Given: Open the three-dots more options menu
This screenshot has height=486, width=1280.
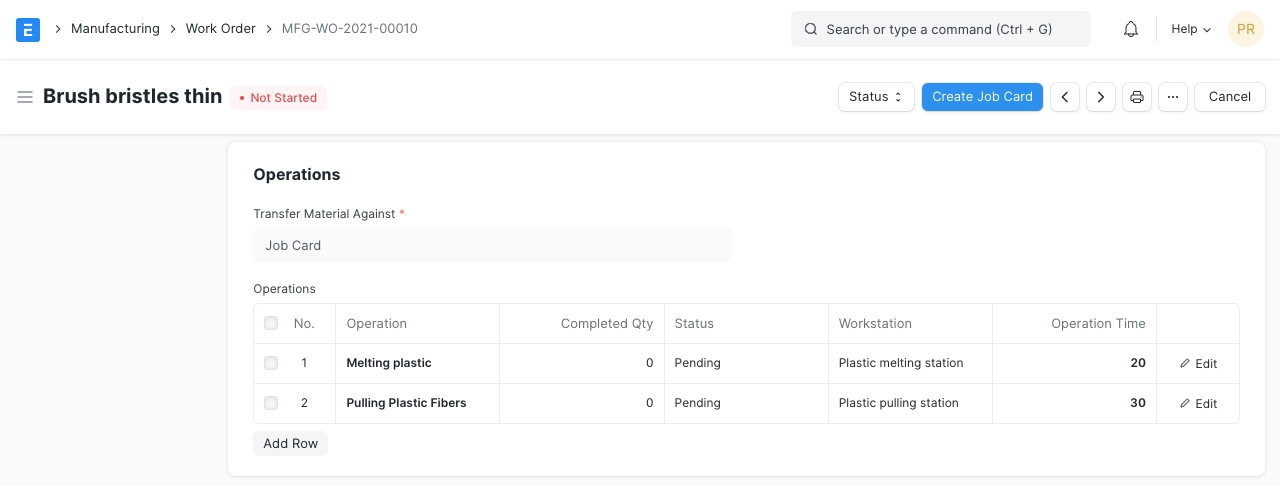Looking at the screenshot, I should click(1173, 97).
